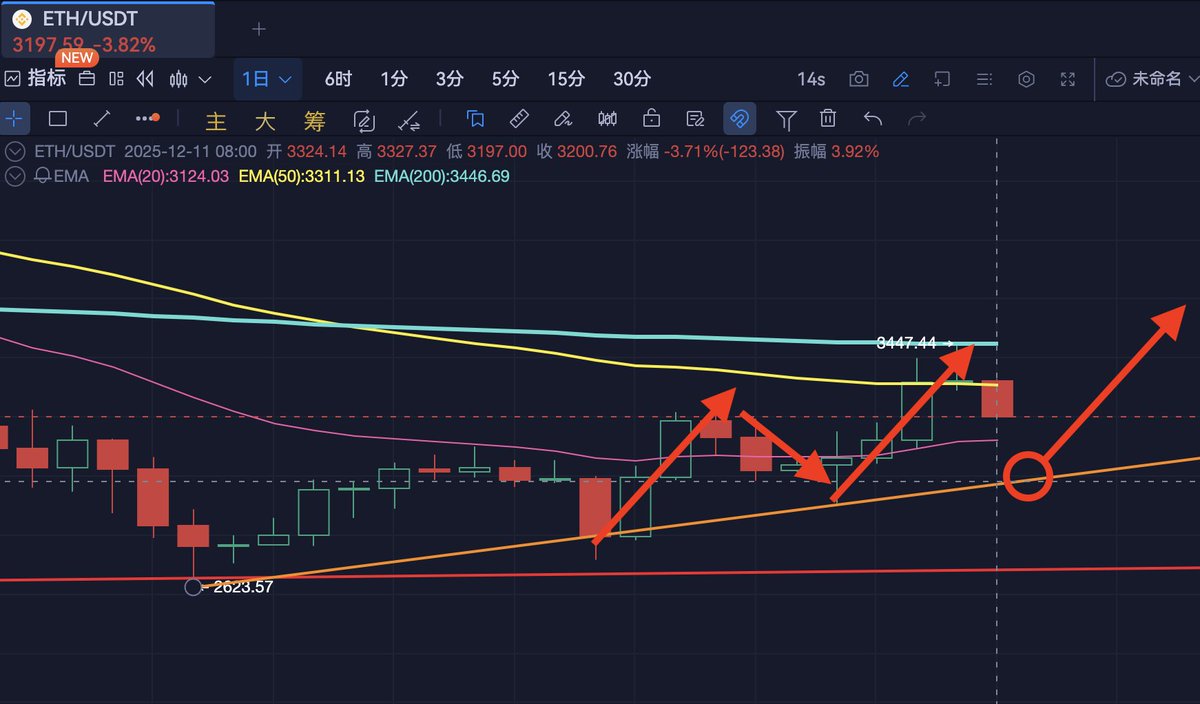Viewport: 1200px width, 704px height.
Task: Open chart settings hexagon icon
Action: [1026, 79]
